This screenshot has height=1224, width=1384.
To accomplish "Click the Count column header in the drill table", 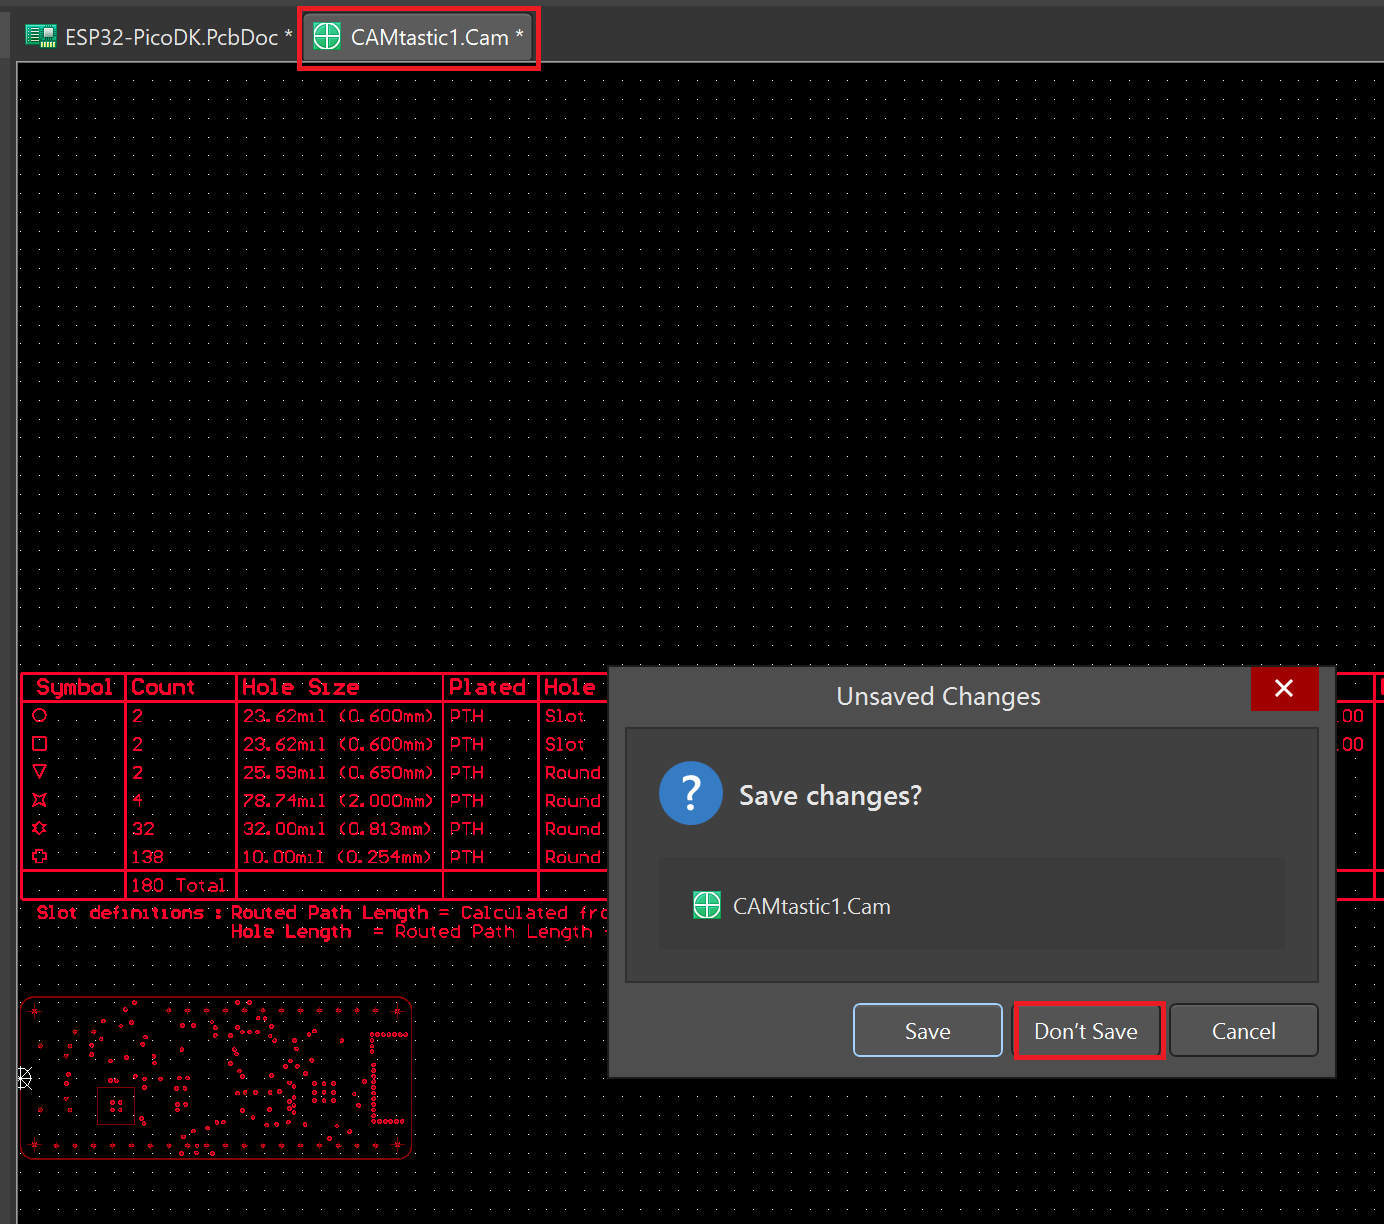I will coord(163,688).
